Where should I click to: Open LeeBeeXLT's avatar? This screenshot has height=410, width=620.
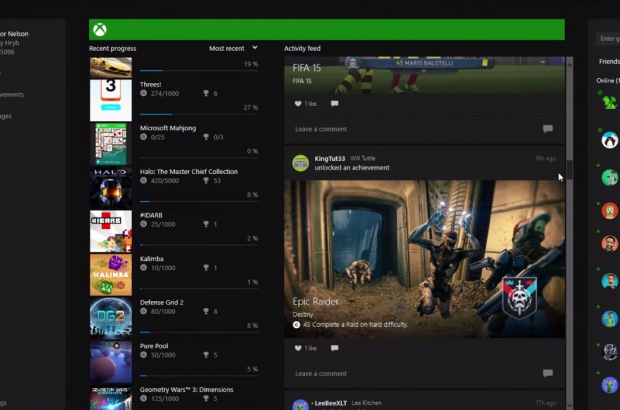[301, 405]
